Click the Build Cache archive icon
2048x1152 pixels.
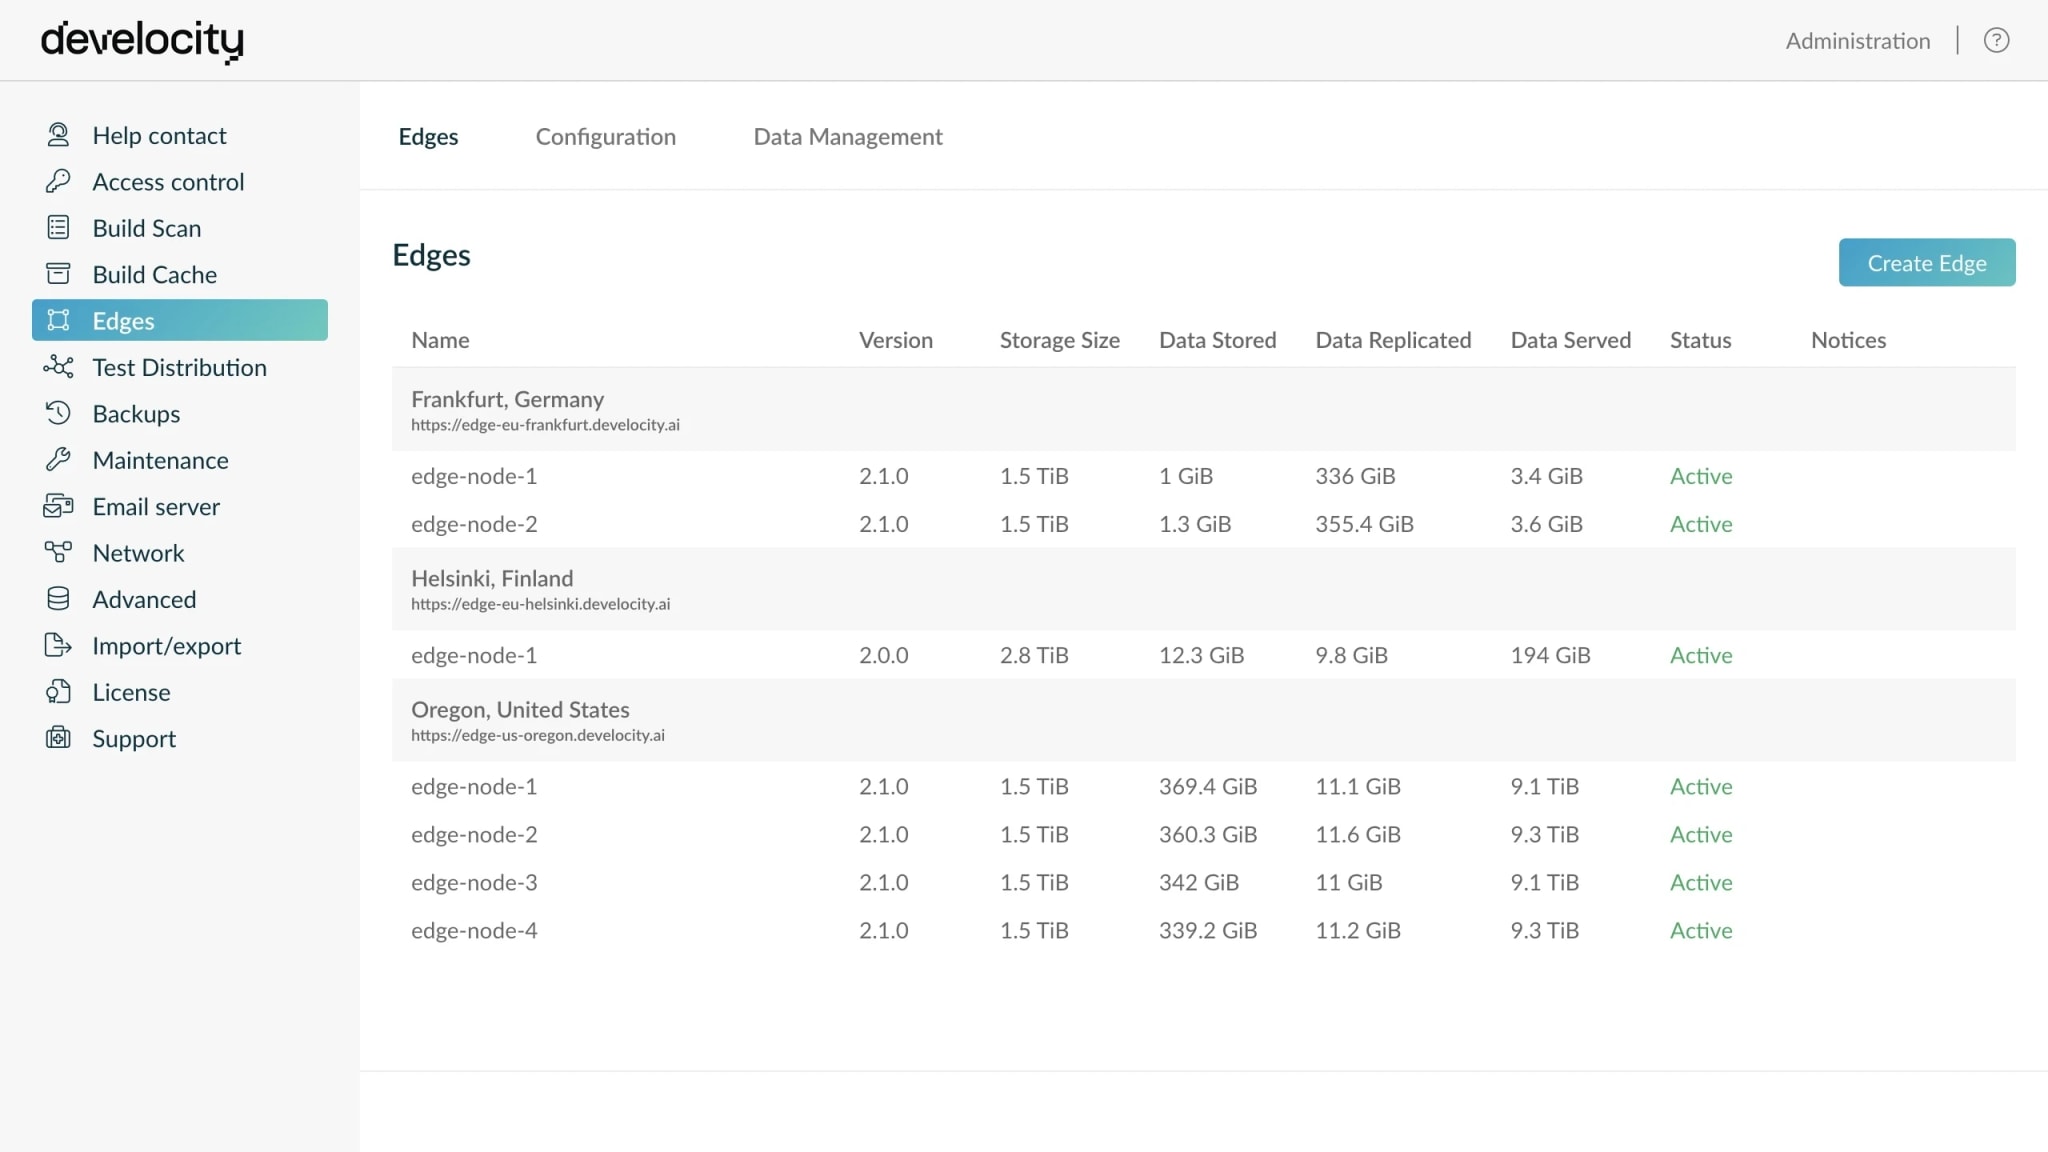point(58,274)
